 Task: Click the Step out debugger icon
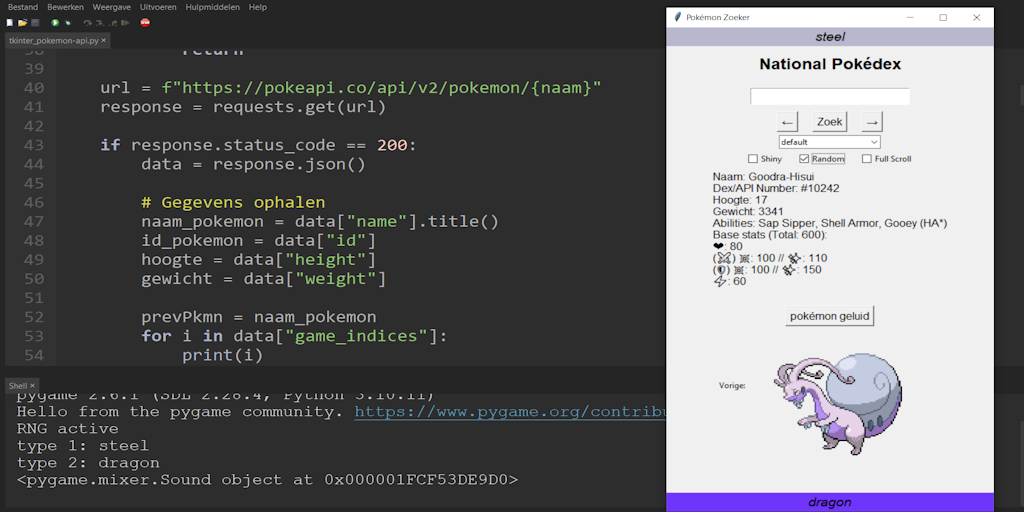click(x=113, y=23)
